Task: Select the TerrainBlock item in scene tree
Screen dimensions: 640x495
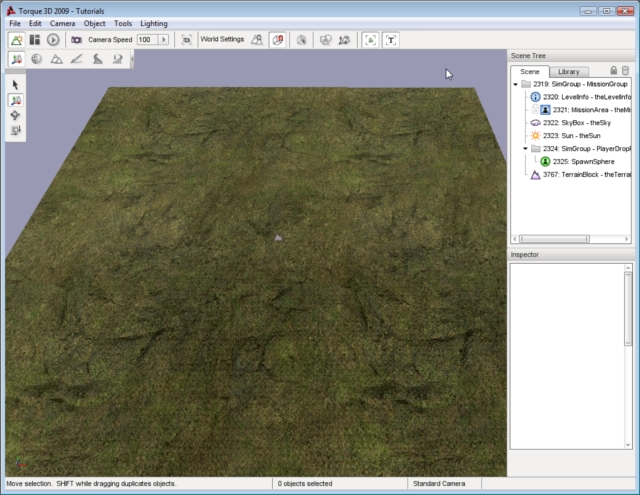Action: [586, 174]
